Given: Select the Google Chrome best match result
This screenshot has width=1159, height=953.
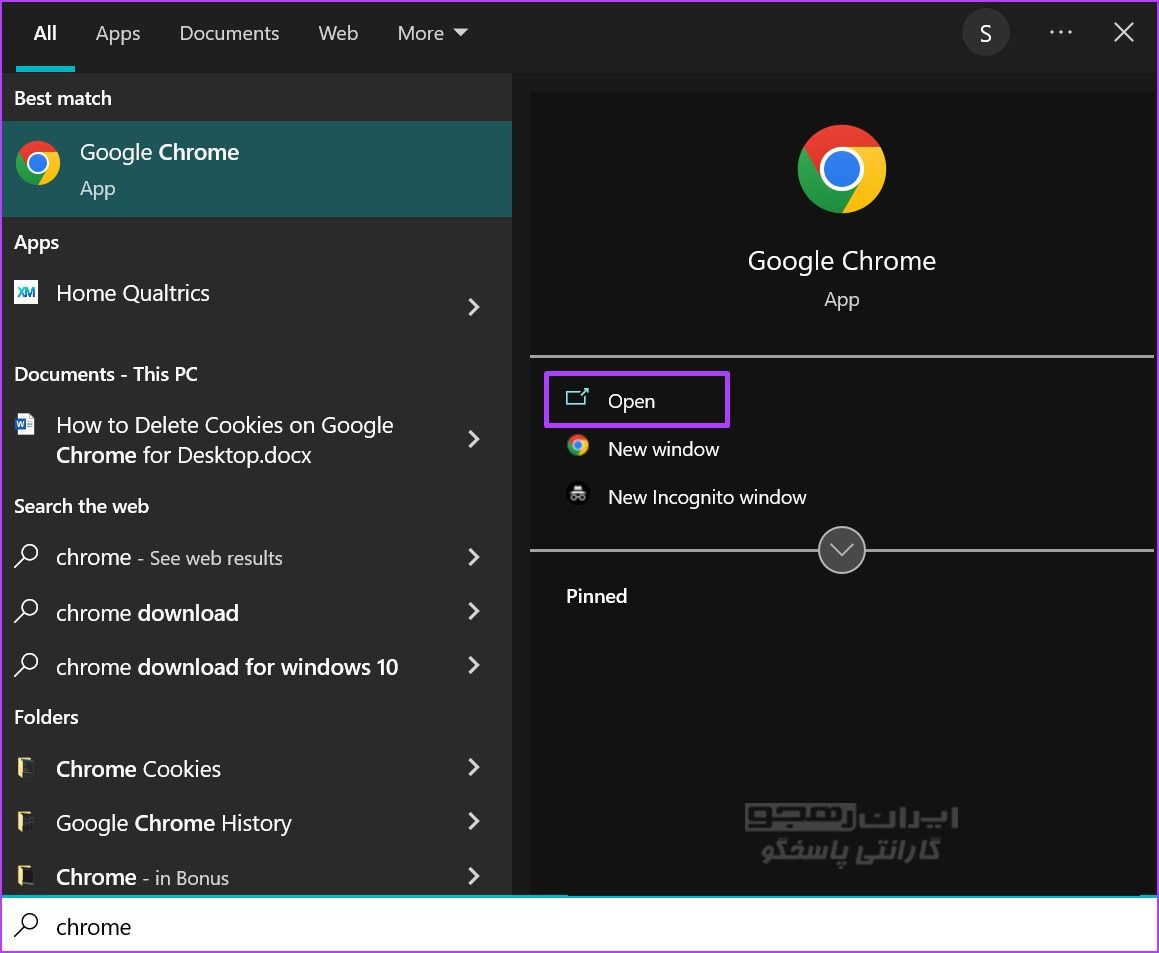Looking at the screenshot, I should coord(256,169).
